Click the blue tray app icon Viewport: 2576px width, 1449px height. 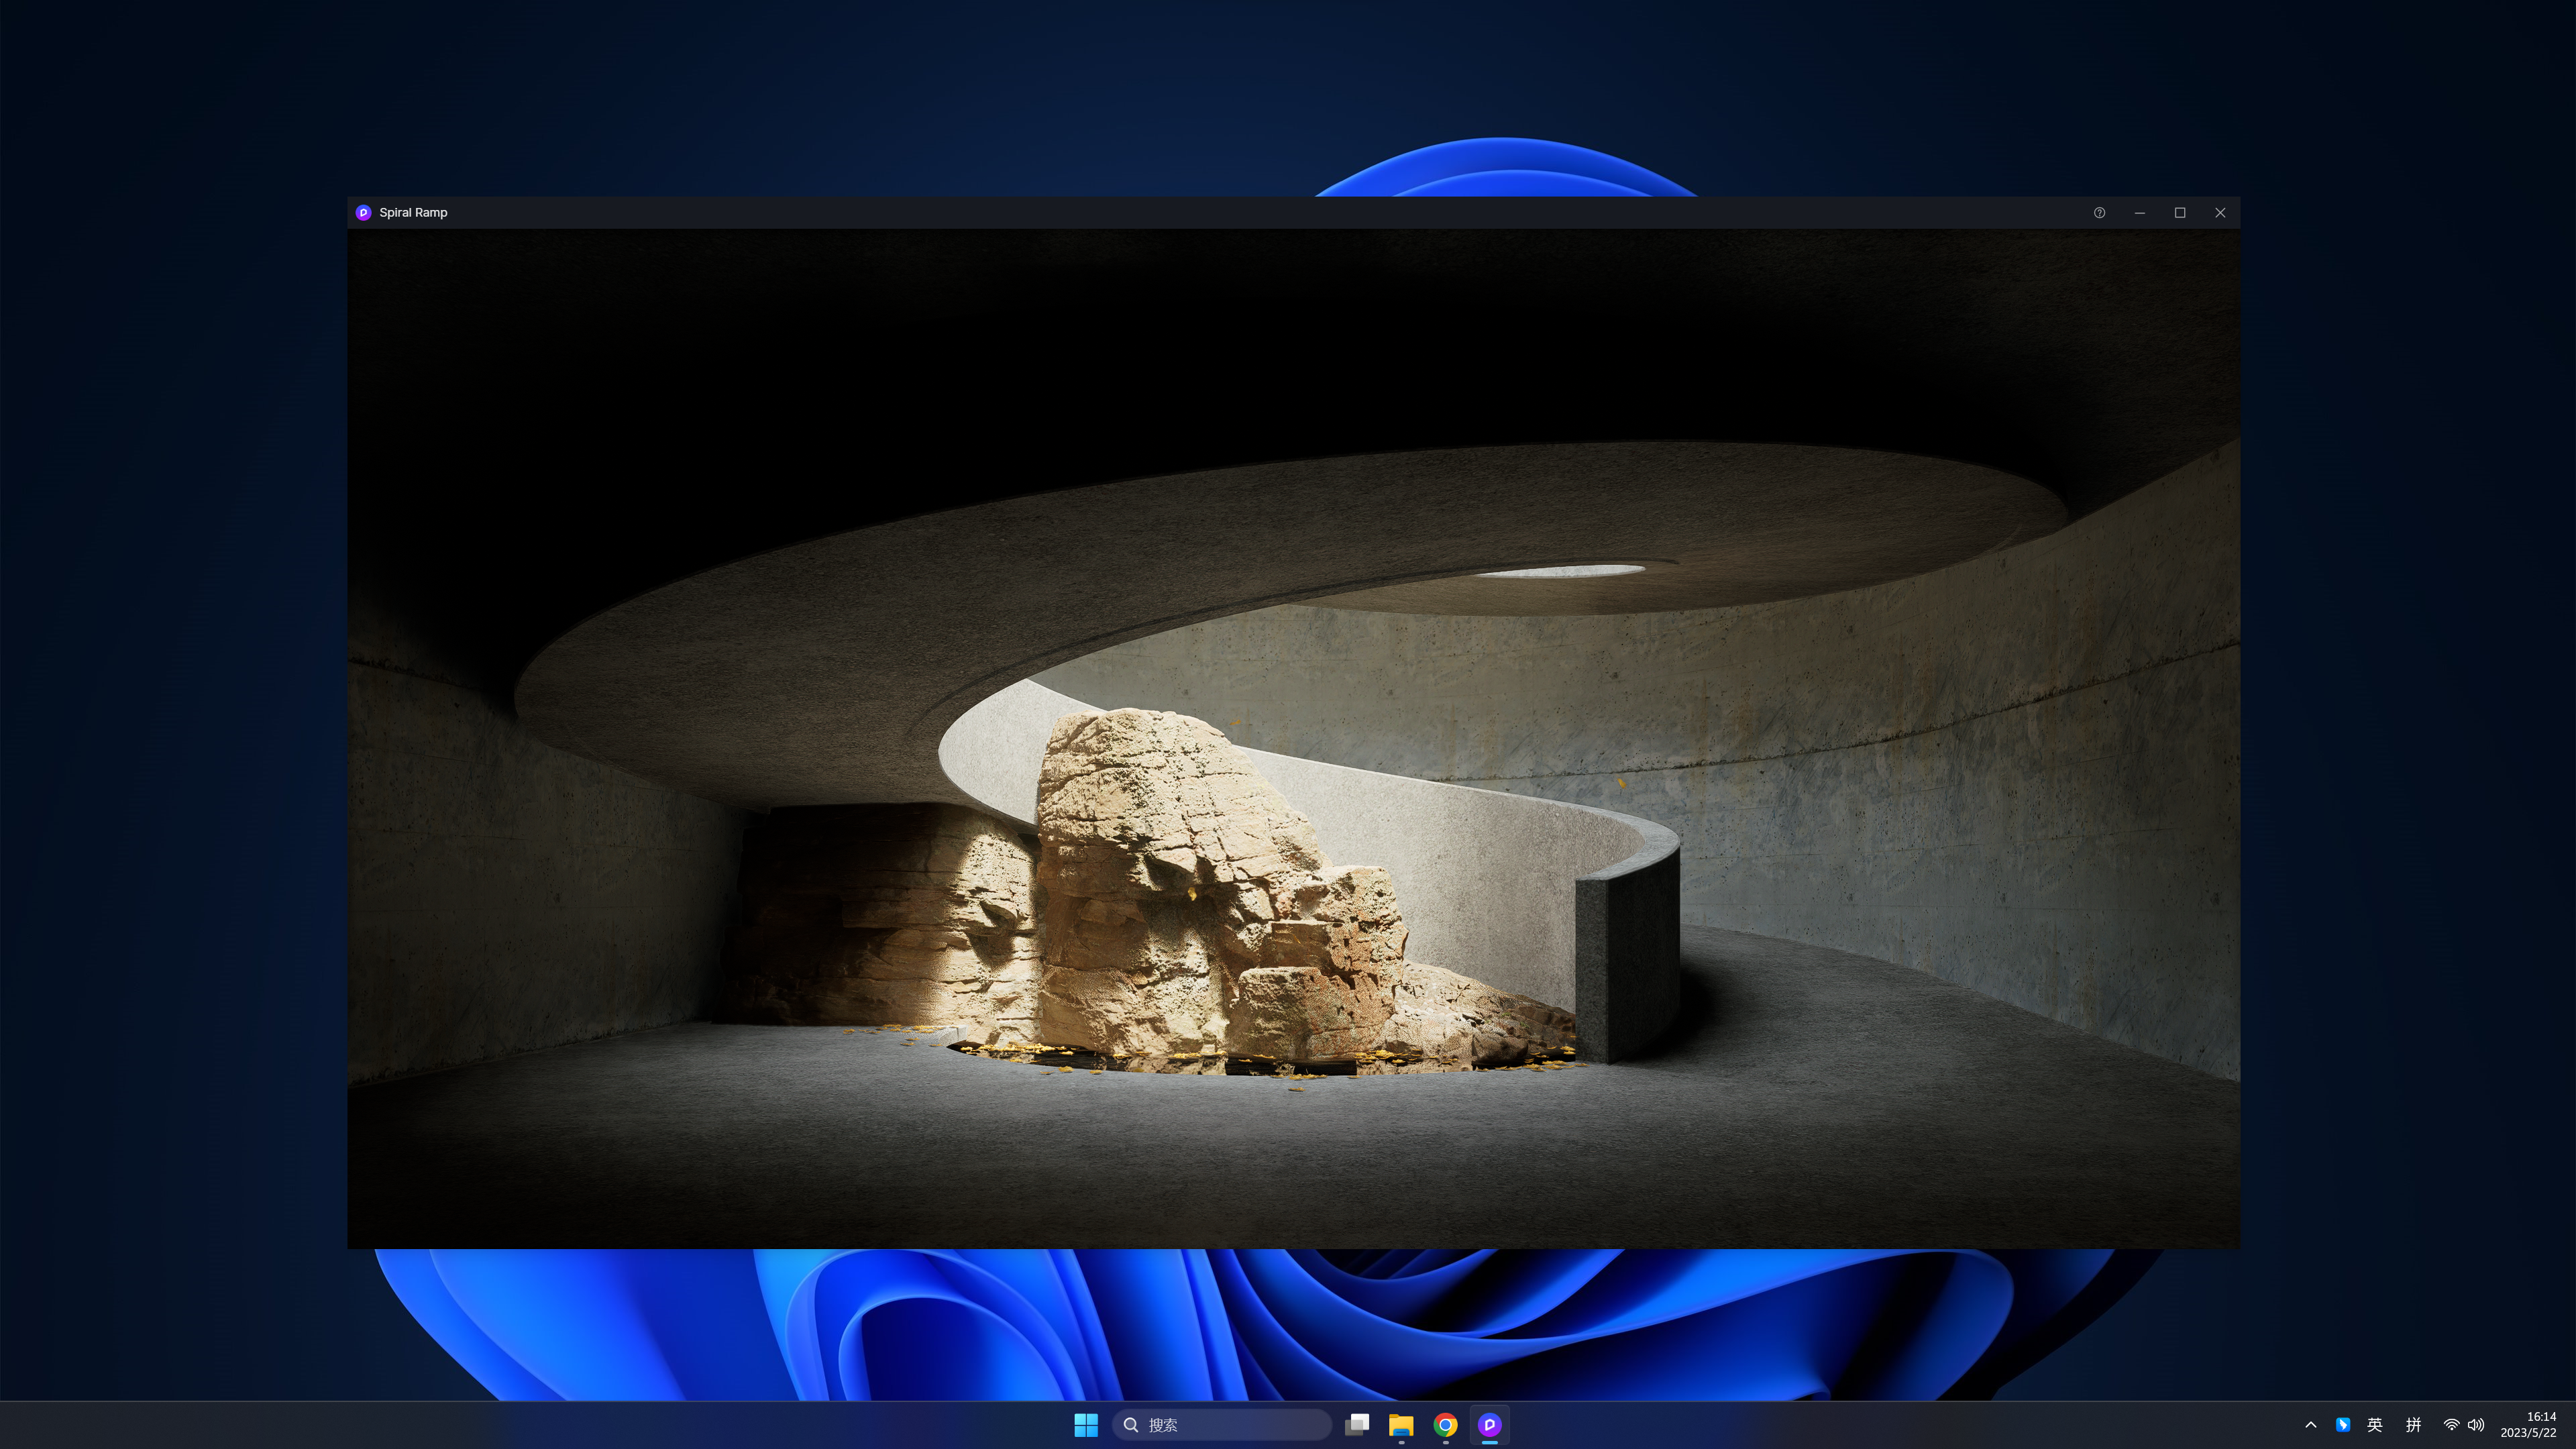(2342, 1425)
